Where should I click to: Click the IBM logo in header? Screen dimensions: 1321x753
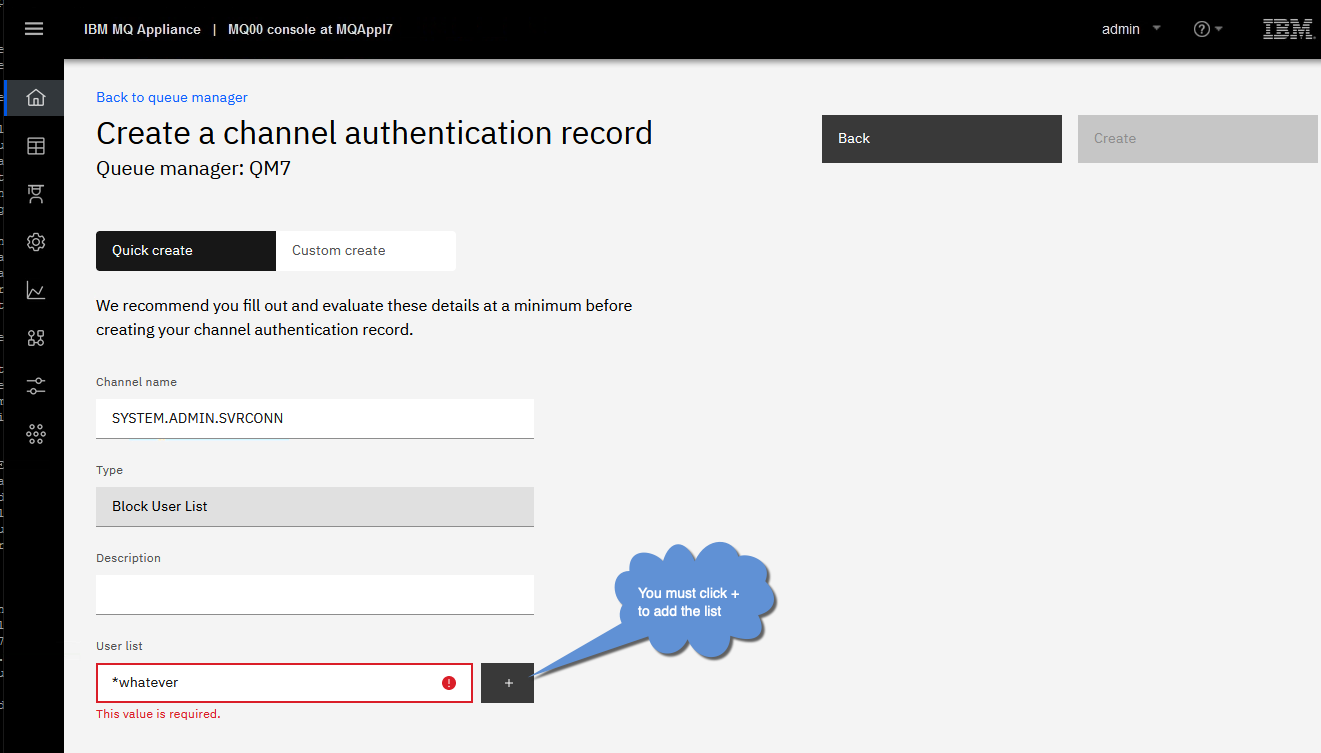[x=1288, y=29]
